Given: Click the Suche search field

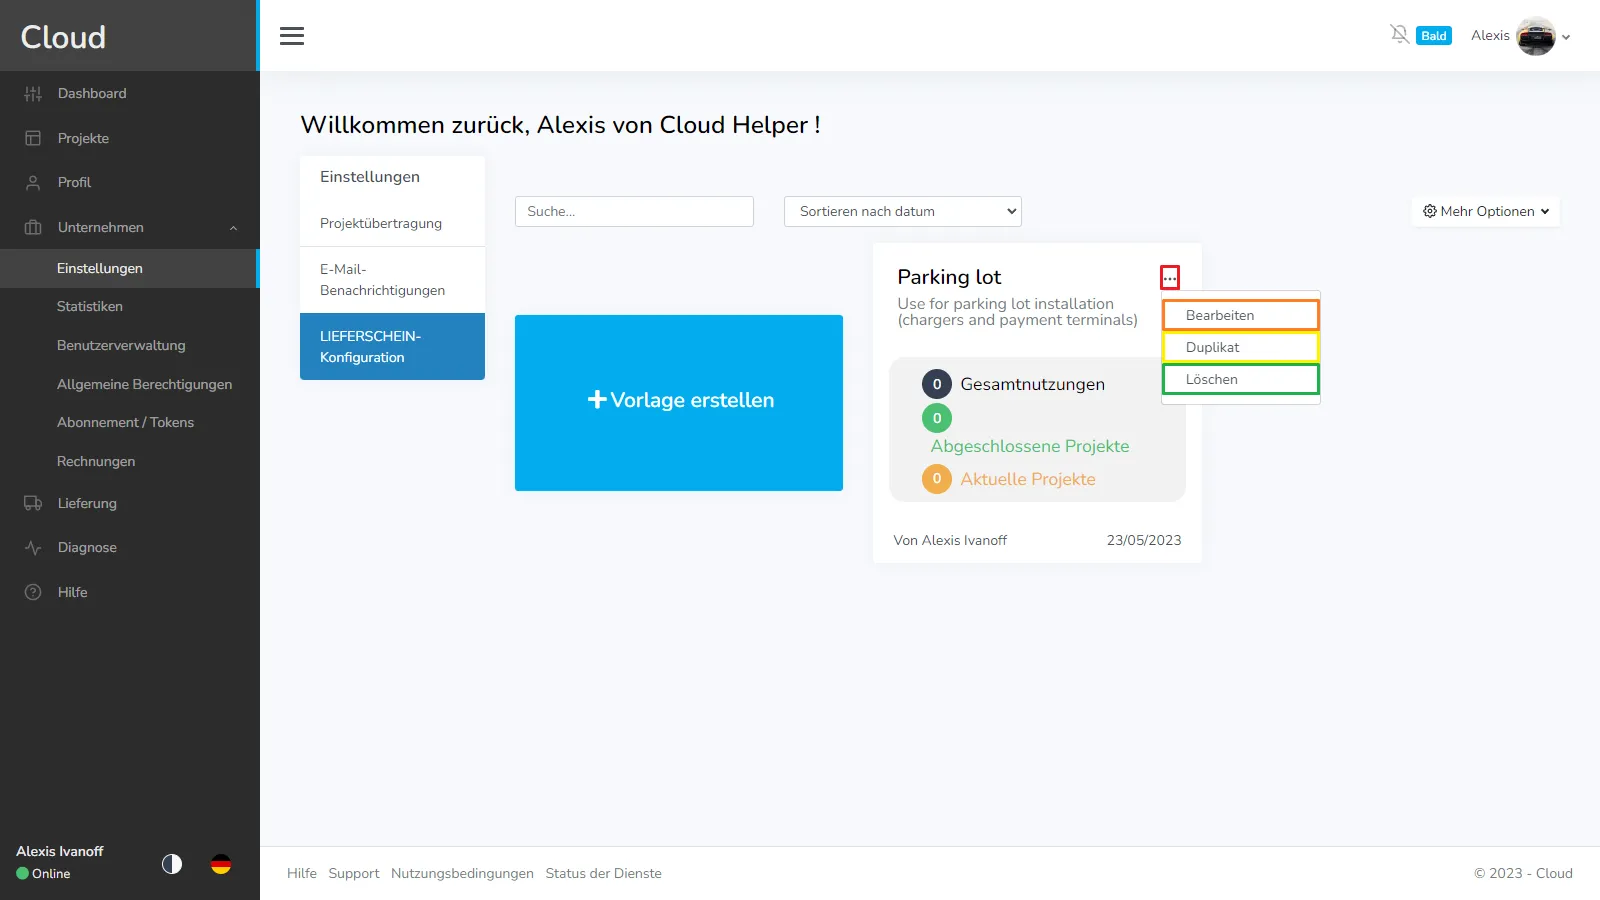Looking at the screenshot, I should pyautogui.click(x=634, y=211).
